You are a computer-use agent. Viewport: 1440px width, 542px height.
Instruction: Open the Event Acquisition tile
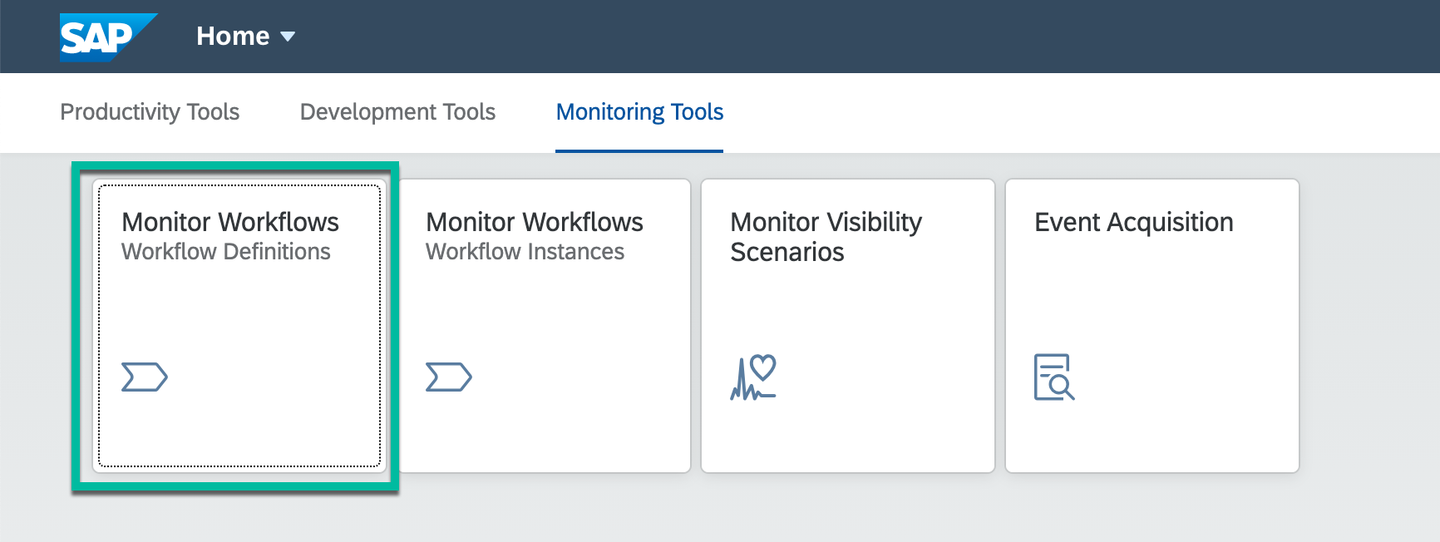[1152, 326]
